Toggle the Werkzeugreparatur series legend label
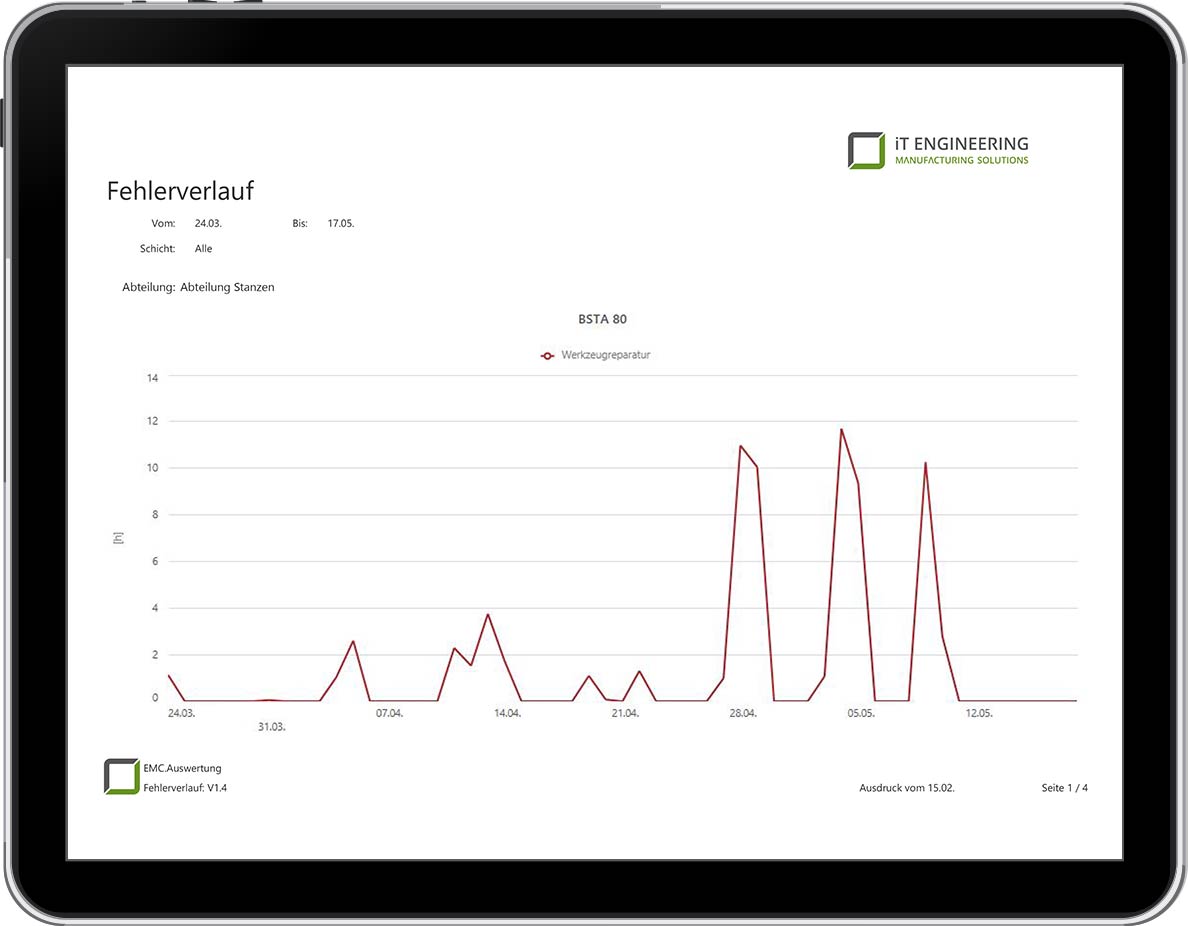 [x=606, y=355]
